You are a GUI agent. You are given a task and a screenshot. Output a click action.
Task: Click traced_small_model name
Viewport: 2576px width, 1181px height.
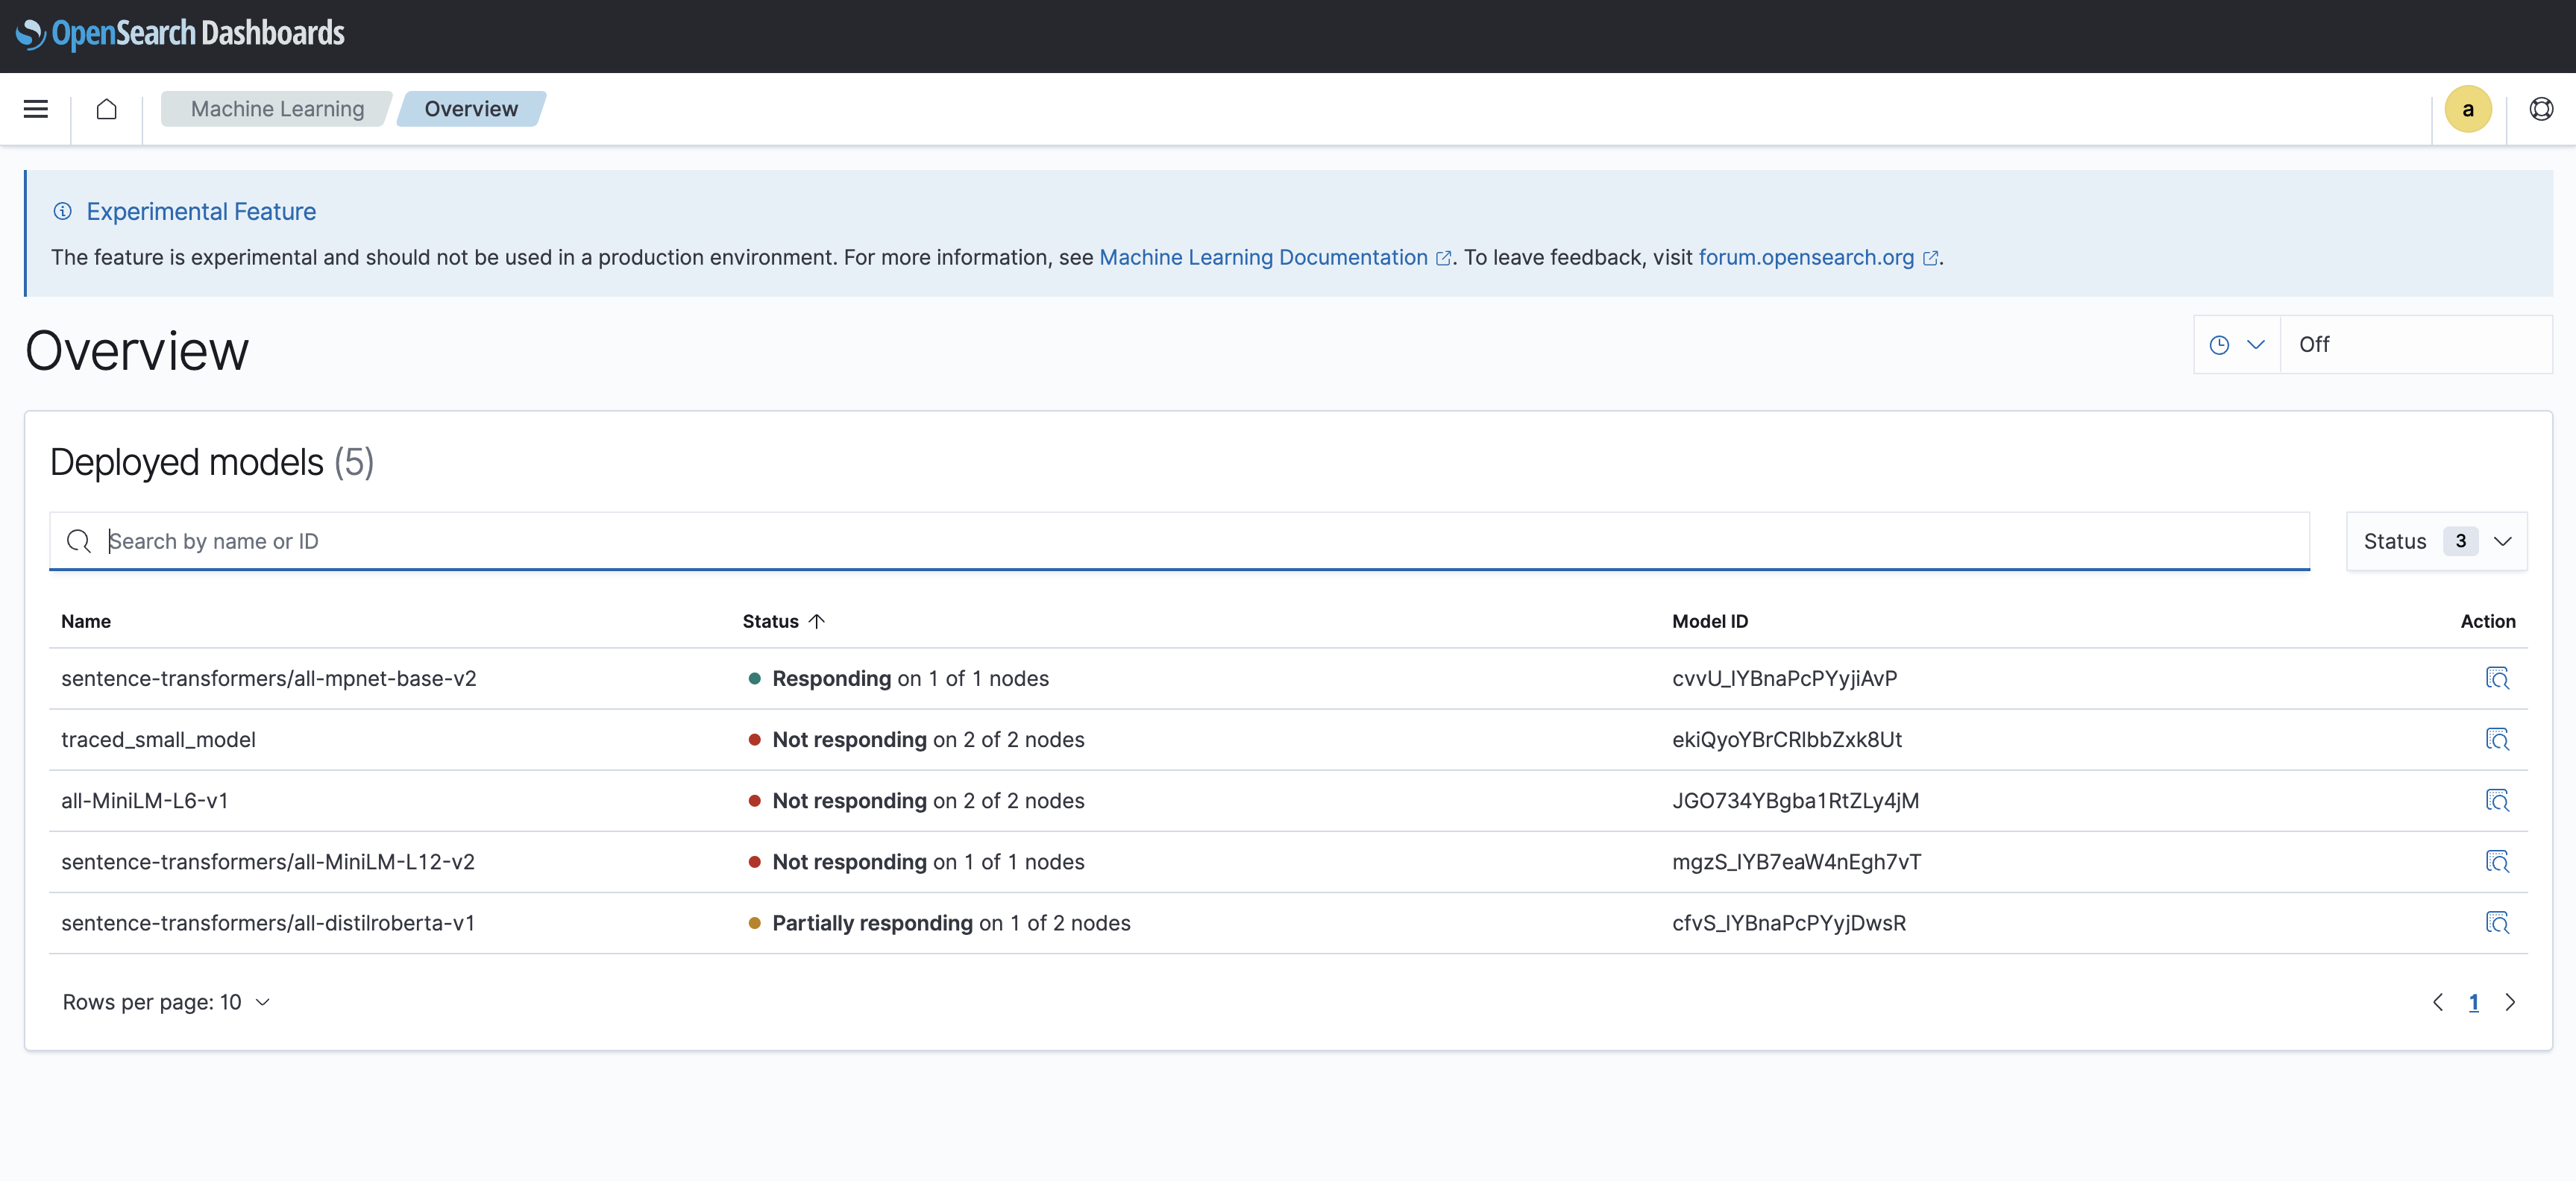158,739
